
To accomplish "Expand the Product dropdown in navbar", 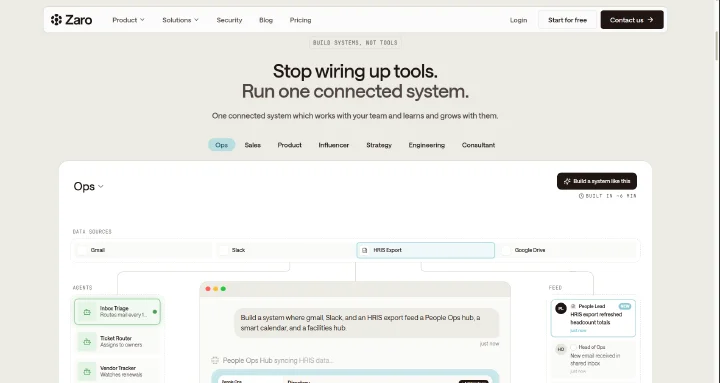I will tap(129, 20).
